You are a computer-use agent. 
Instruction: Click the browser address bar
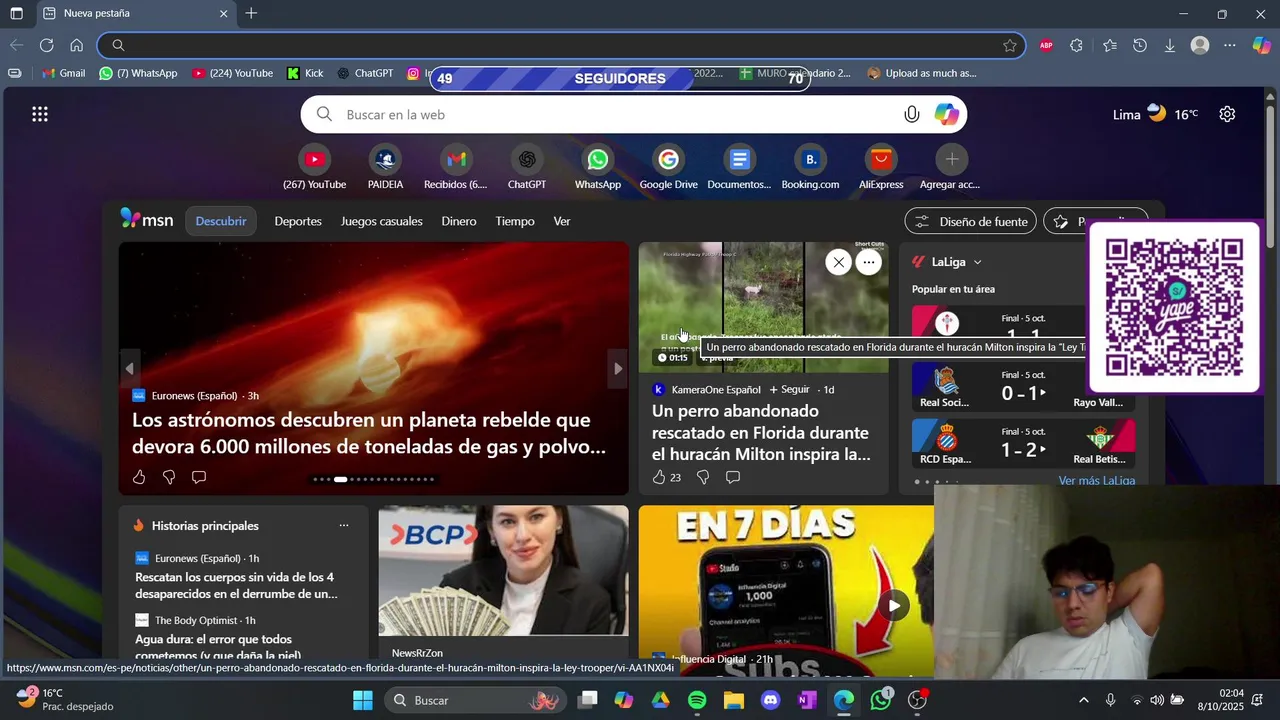pos(560,45)
